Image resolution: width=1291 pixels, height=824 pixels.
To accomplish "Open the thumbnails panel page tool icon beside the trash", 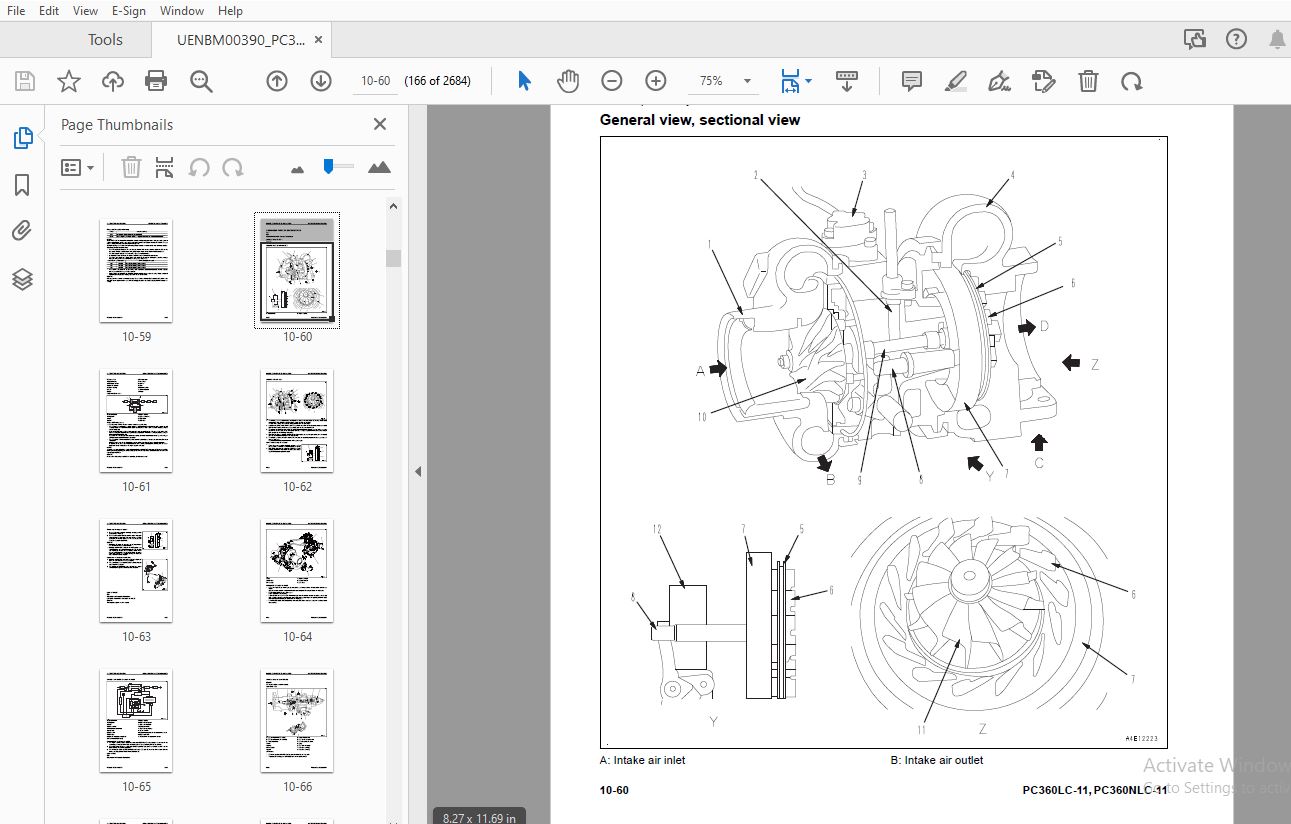I will [x=165, y=168].
